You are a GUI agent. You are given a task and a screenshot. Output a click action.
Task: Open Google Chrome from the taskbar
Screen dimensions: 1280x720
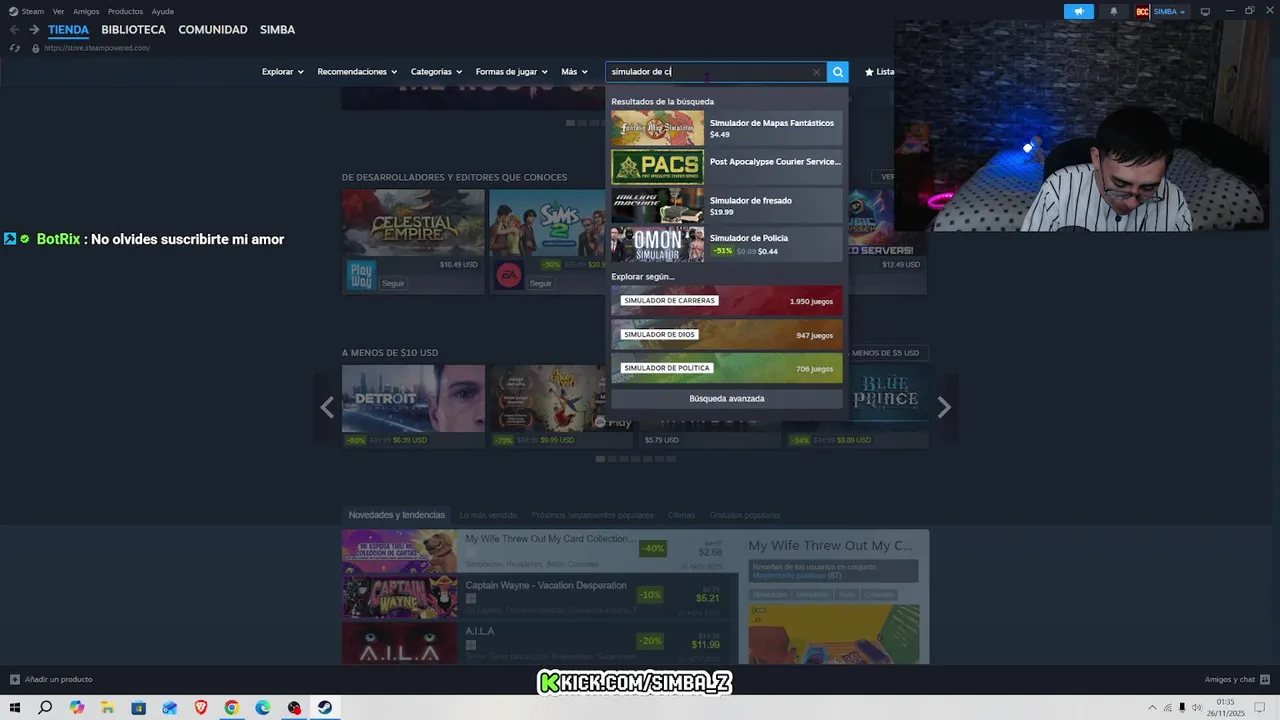pos(232,708)
